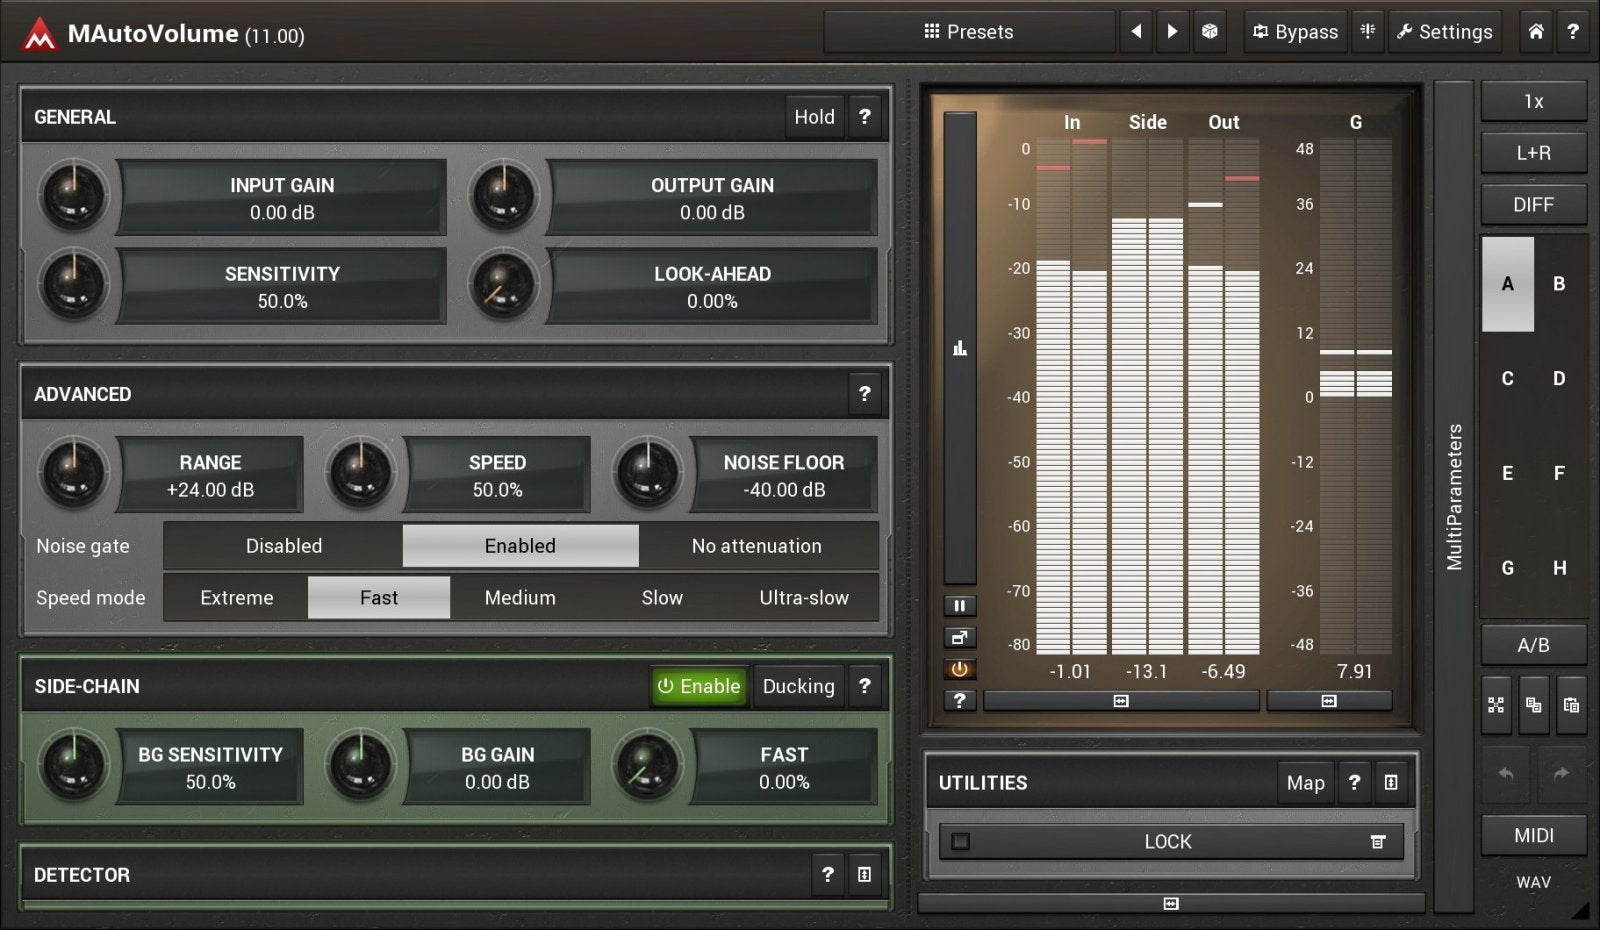Power off the meter display

point(960,669)
